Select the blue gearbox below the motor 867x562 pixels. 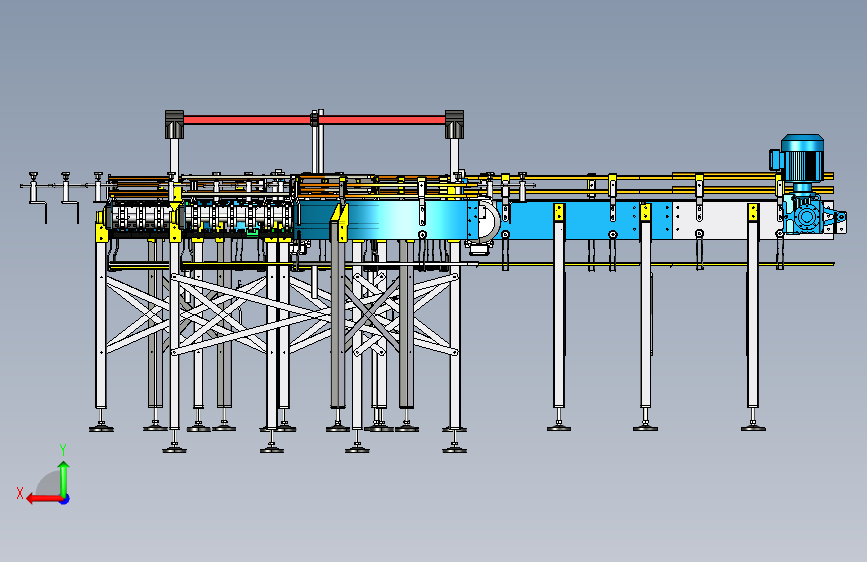click(x=807, y=214)
